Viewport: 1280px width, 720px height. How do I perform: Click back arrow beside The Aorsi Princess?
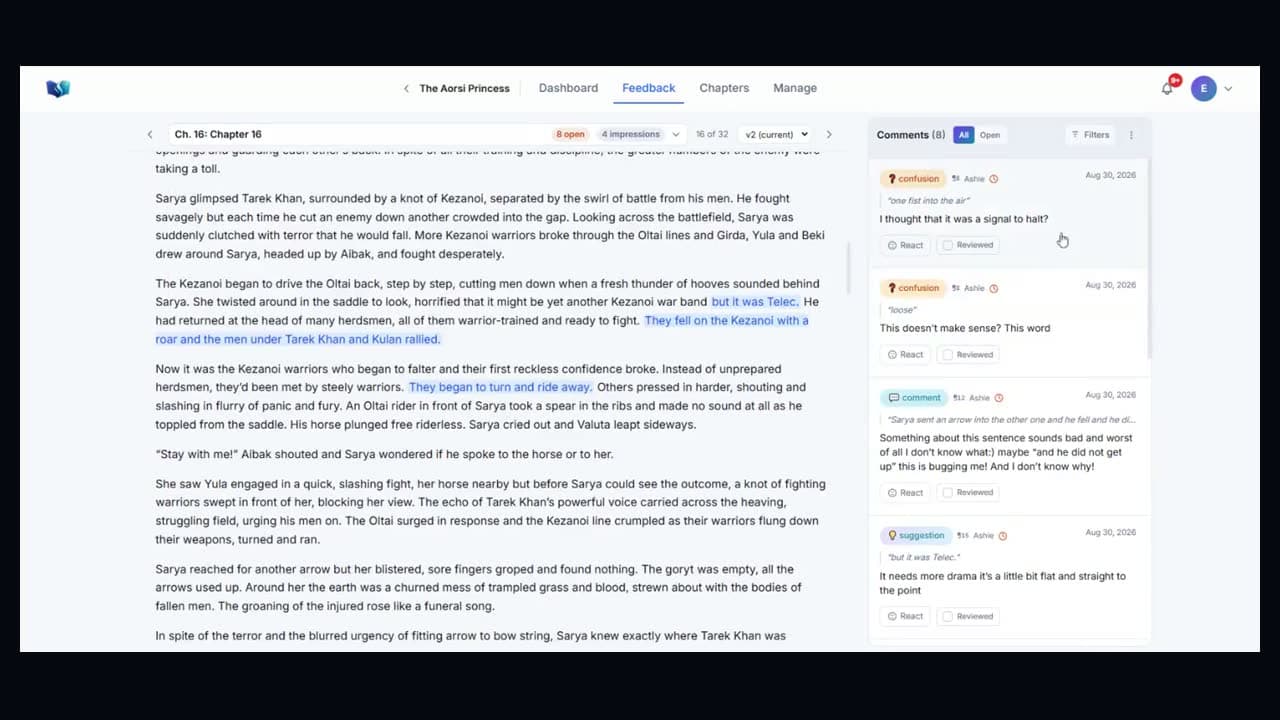point(406,89)
